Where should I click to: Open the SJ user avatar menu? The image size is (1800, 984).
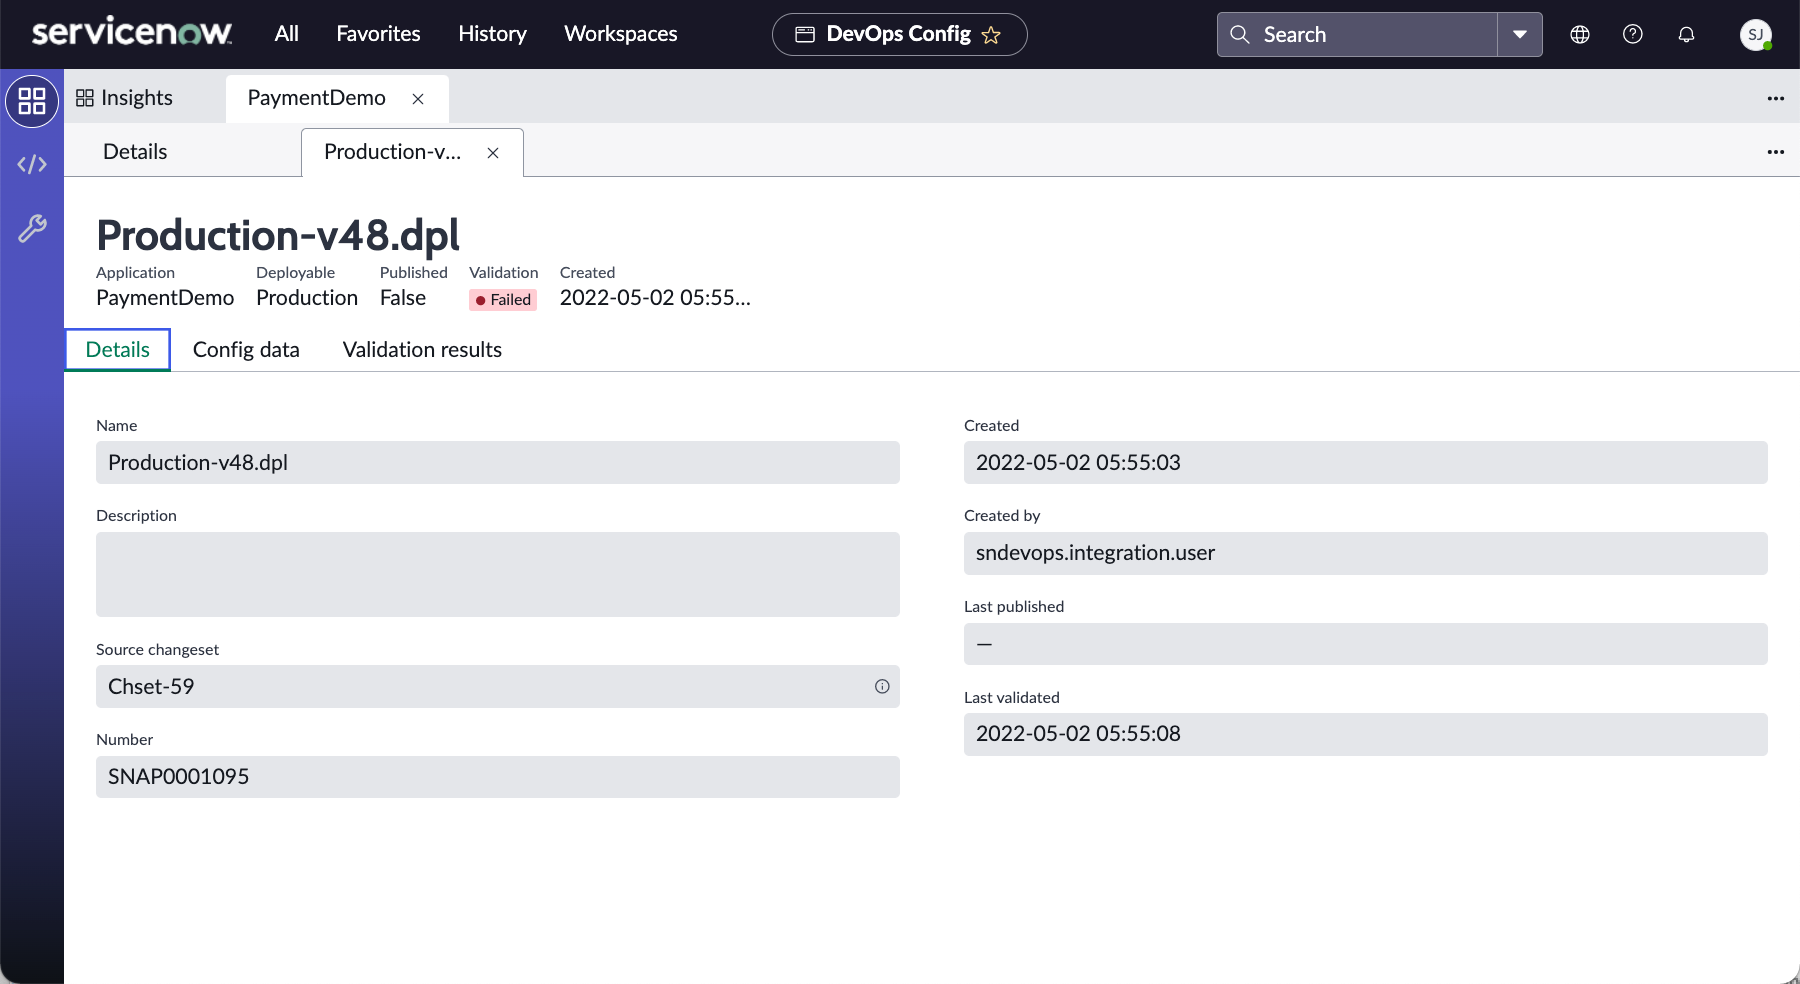click(x=1755, y=34)
